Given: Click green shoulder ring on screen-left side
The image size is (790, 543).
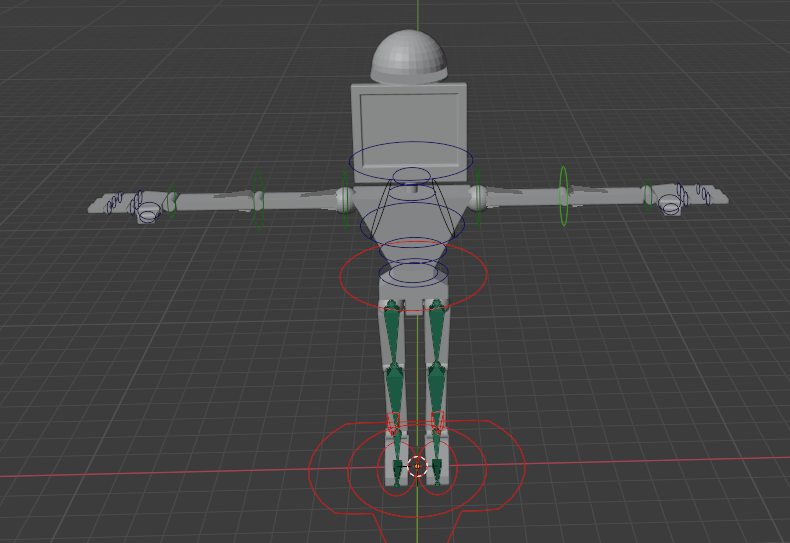Looking at the screenshot, I should pyautogui.click(x=345, y=193).
